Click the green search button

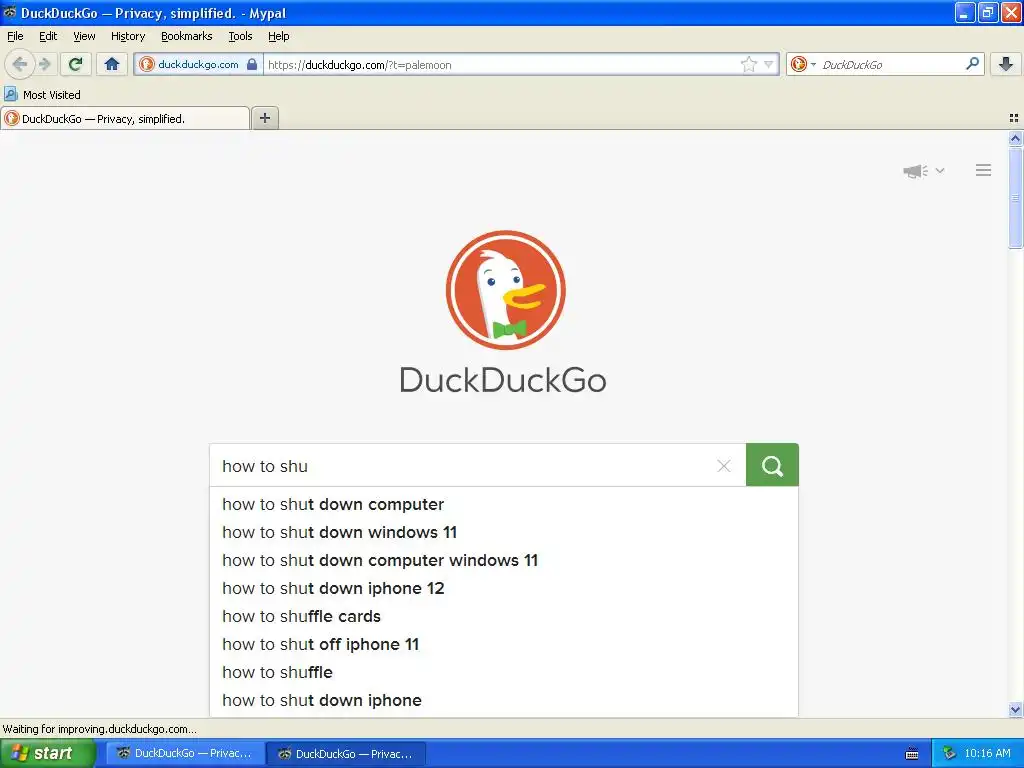point(772,465)
